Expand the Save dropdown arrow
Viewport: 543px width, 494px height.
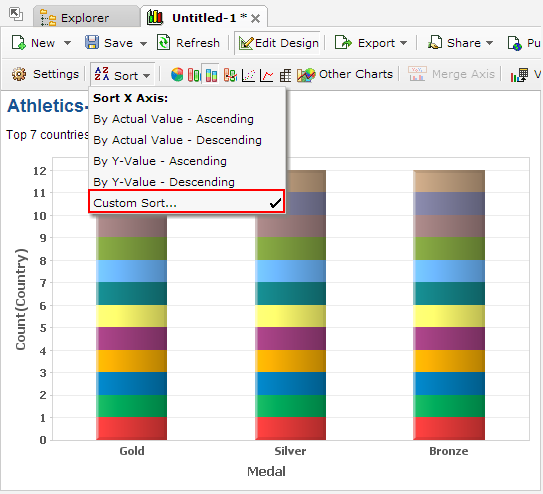click(143, 44)
